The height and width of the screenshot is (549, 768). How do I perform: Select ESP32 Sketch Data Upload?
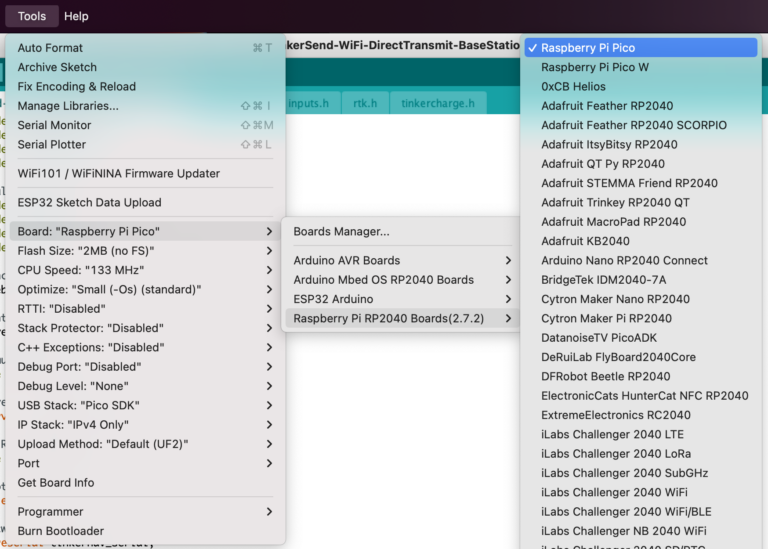click(145, 202)
